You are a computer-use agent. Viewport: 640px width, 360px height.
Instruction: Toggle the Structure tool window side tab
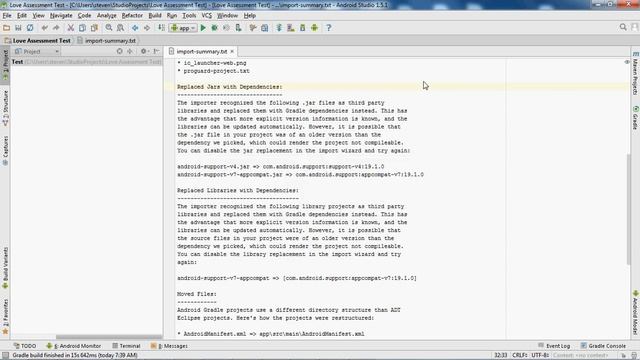(x=5, y=108)
